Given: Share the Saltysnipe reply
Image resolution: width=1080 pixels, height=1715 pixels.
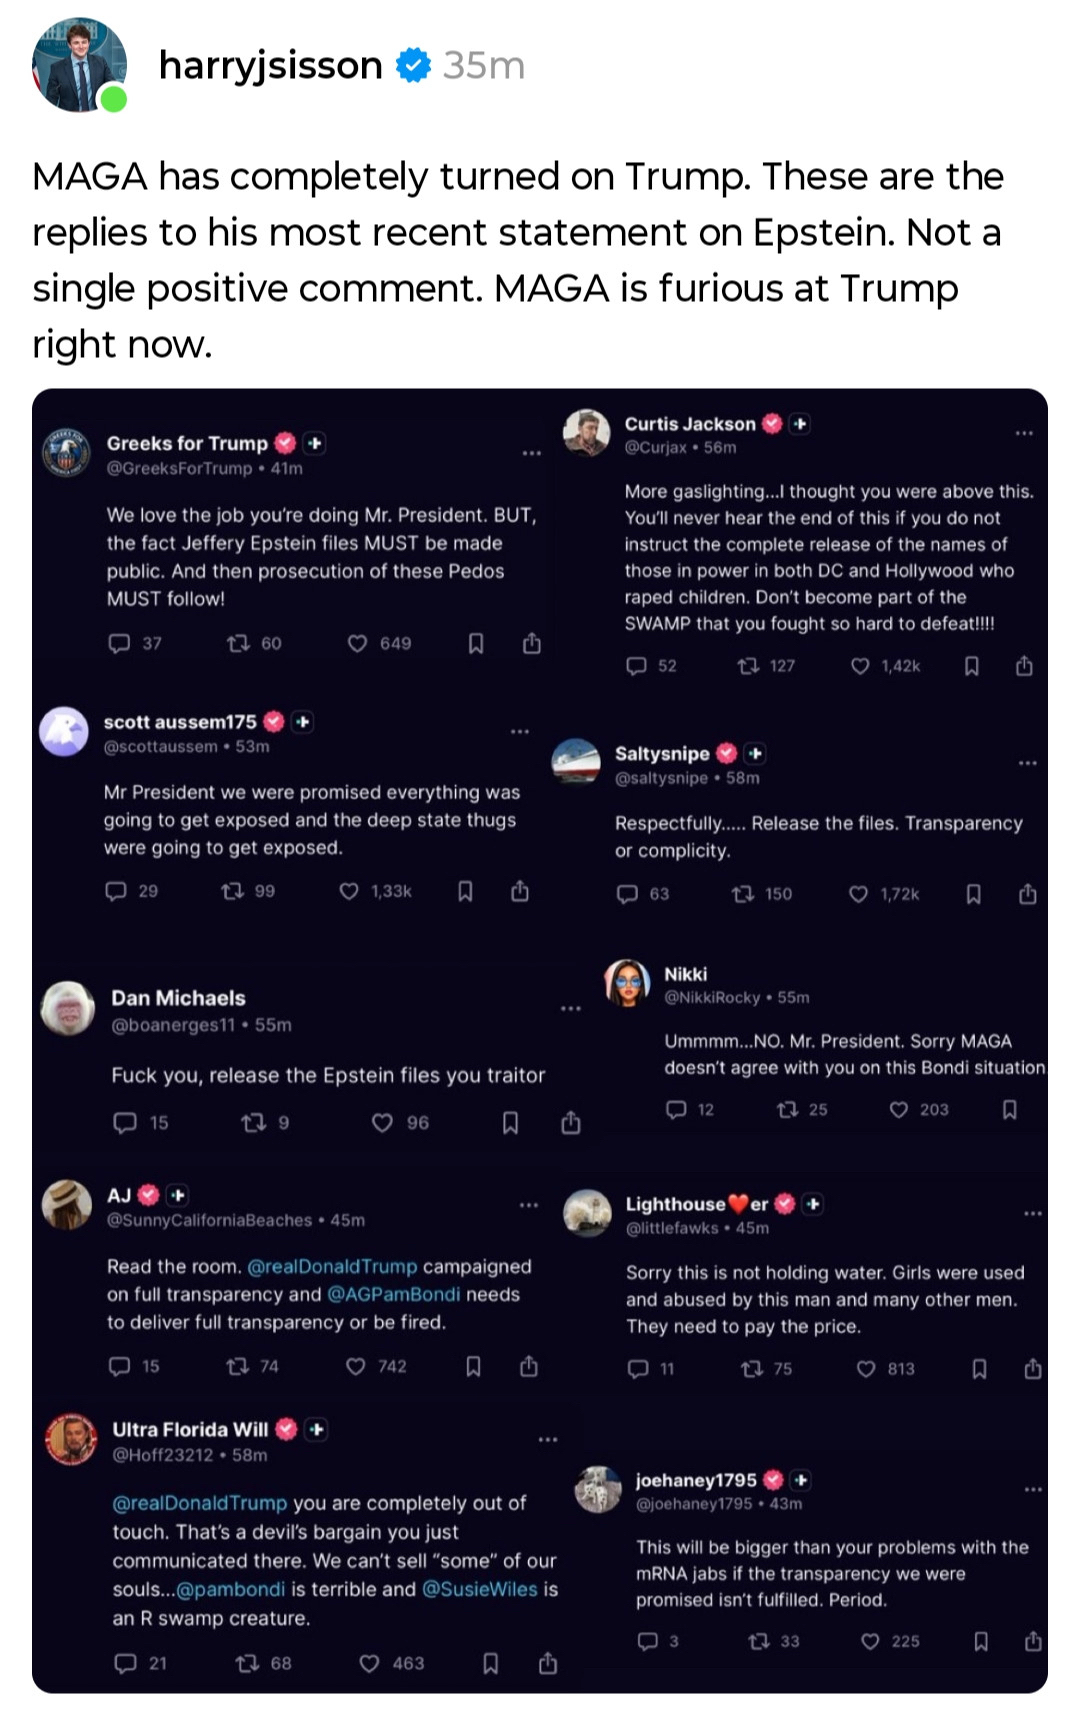Looking at the screenshot, I should click(1027, 894).
